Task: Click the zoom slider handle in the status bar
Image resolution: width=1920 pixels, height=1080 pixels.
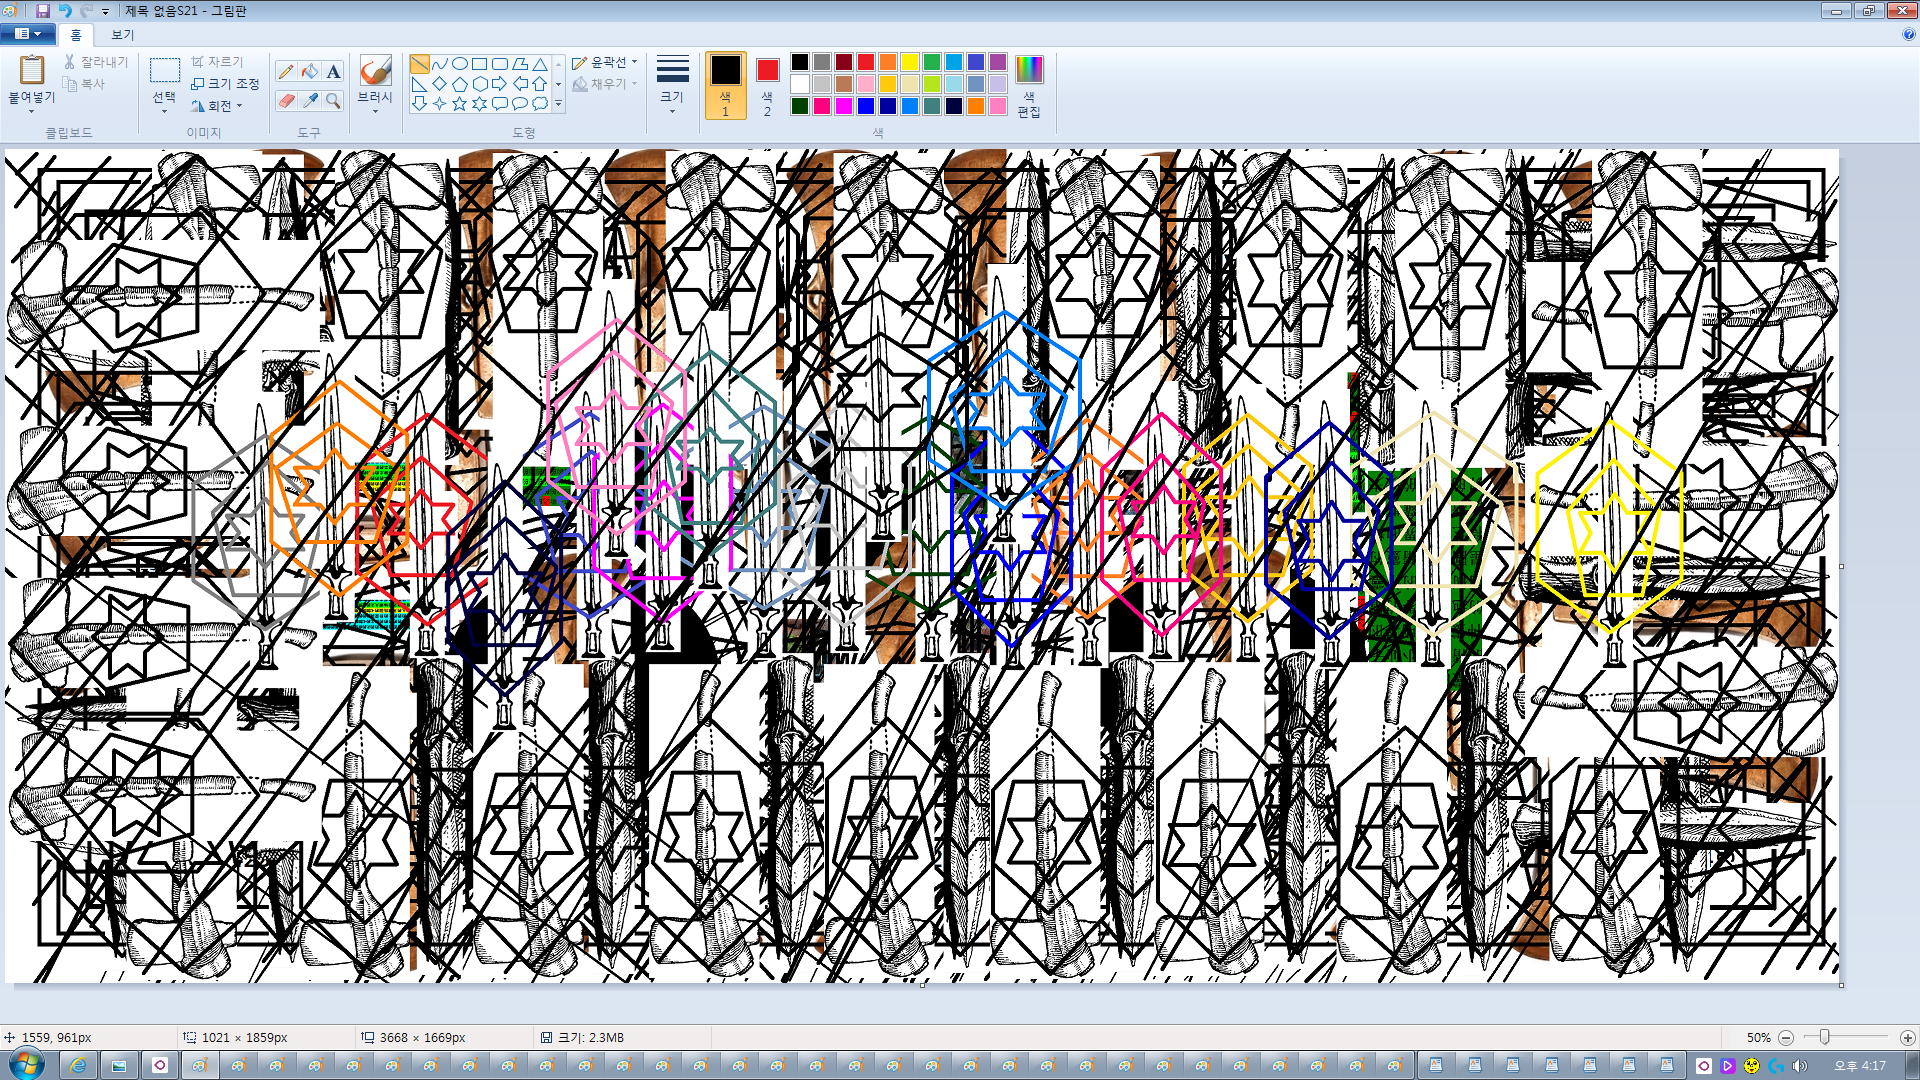Action: 1824,1038
